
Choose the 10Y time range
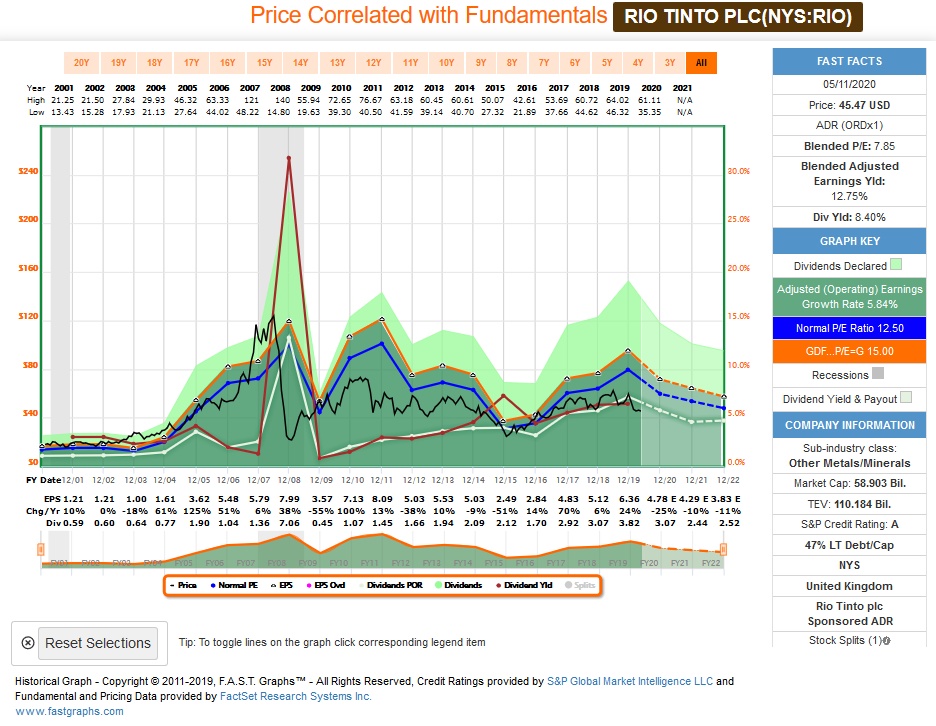coord(447,63)
